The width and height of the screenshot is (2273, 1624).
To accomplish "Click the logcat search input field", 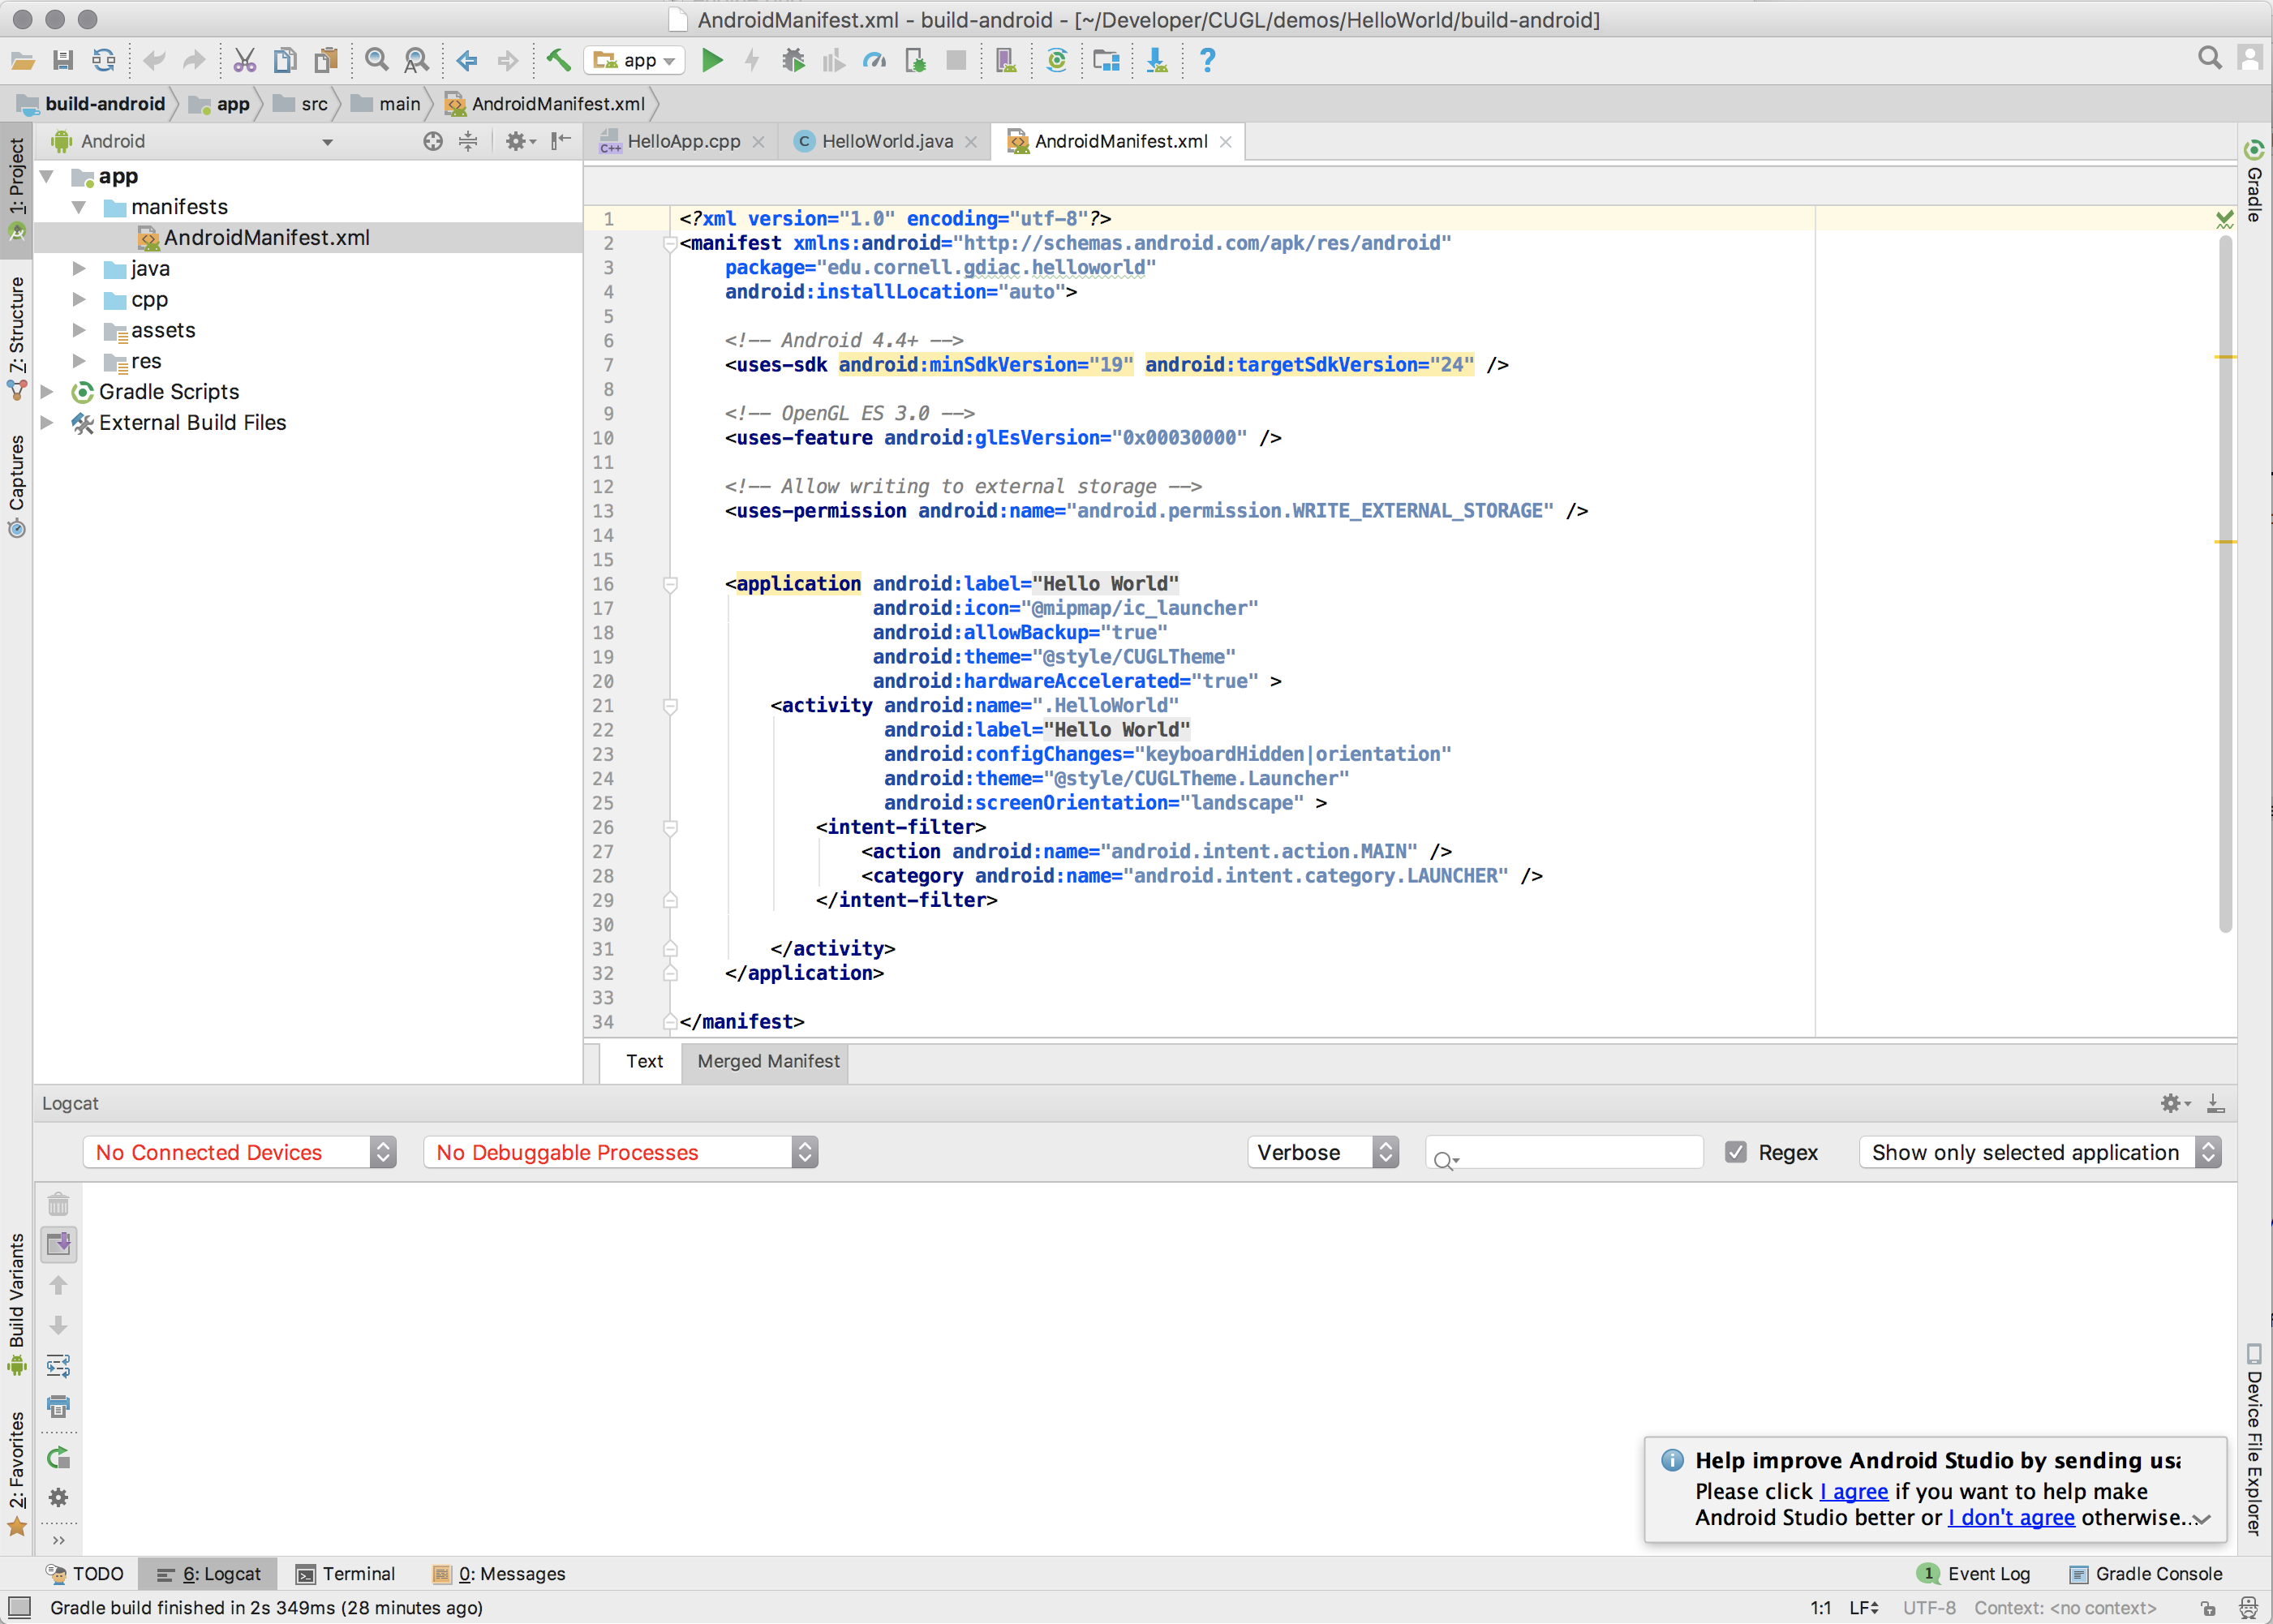I will [x=1575, y=1152].
